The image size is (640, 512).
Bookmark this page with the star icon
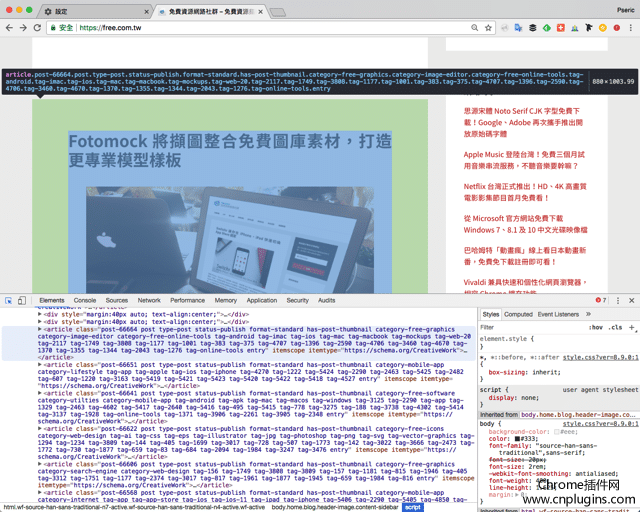pyautogui.click(x=488, y=27)
